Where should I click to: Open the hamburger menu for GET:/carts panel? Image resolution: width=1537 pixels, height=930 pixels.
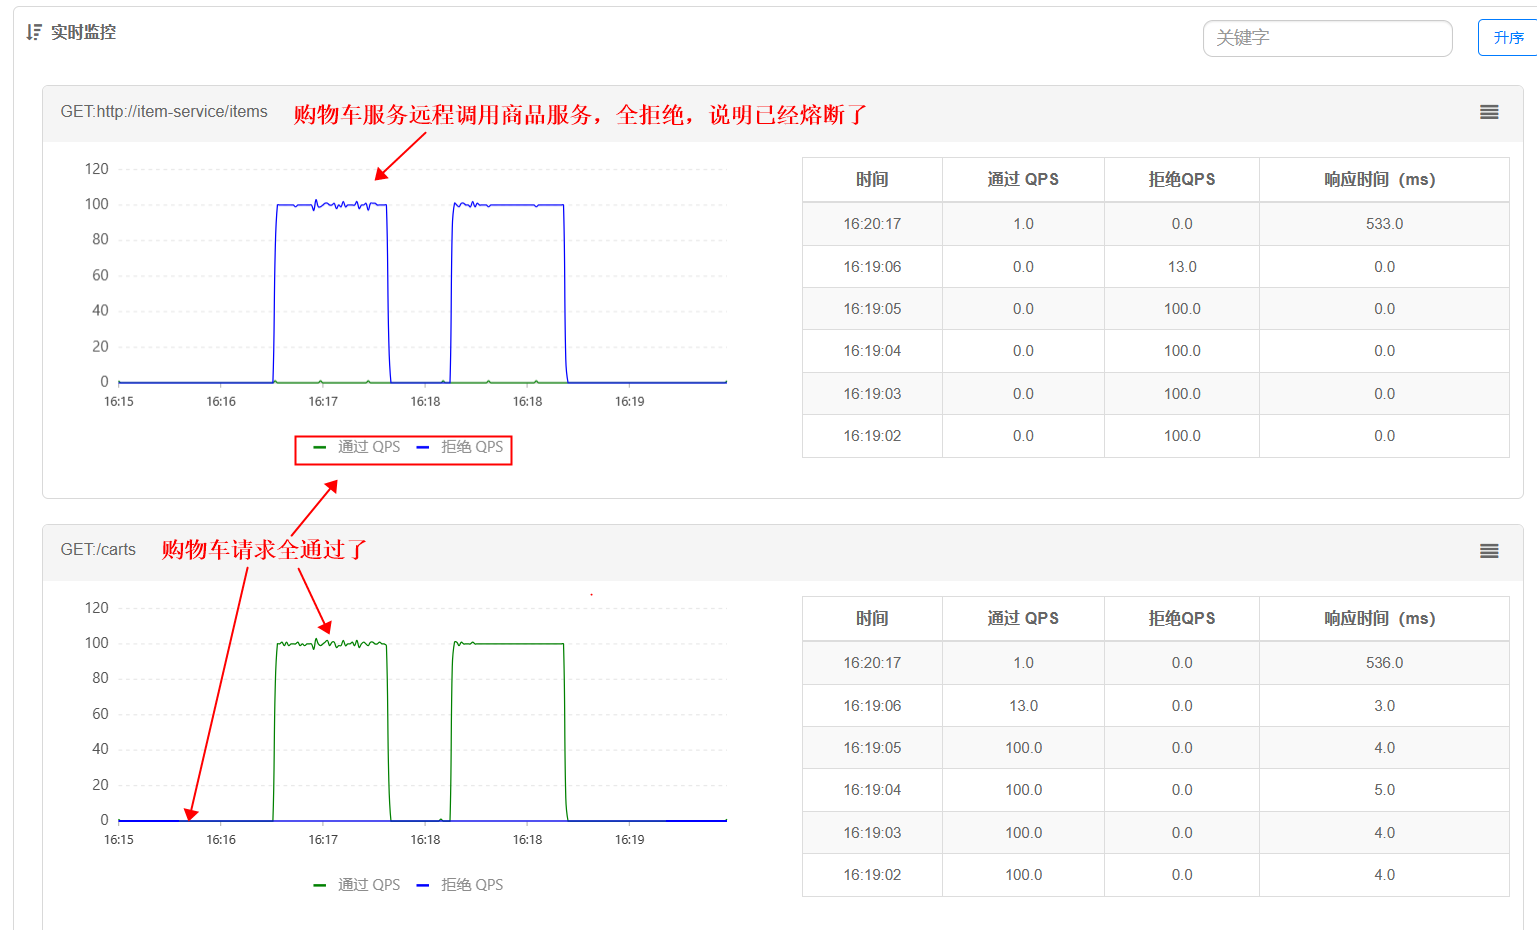pos(1488,551)
